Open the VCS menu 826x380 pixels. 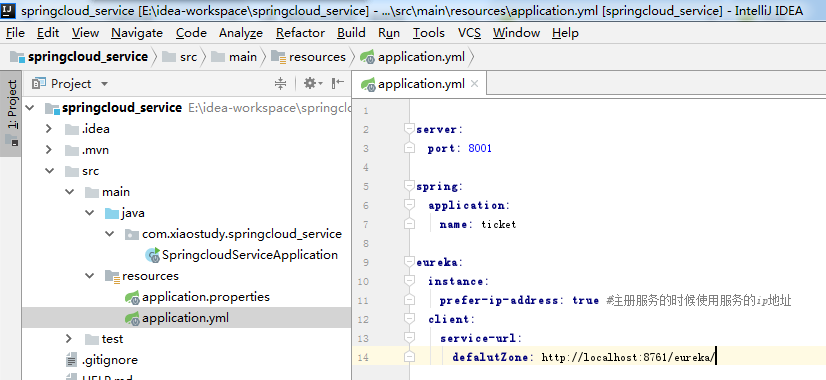469,33
